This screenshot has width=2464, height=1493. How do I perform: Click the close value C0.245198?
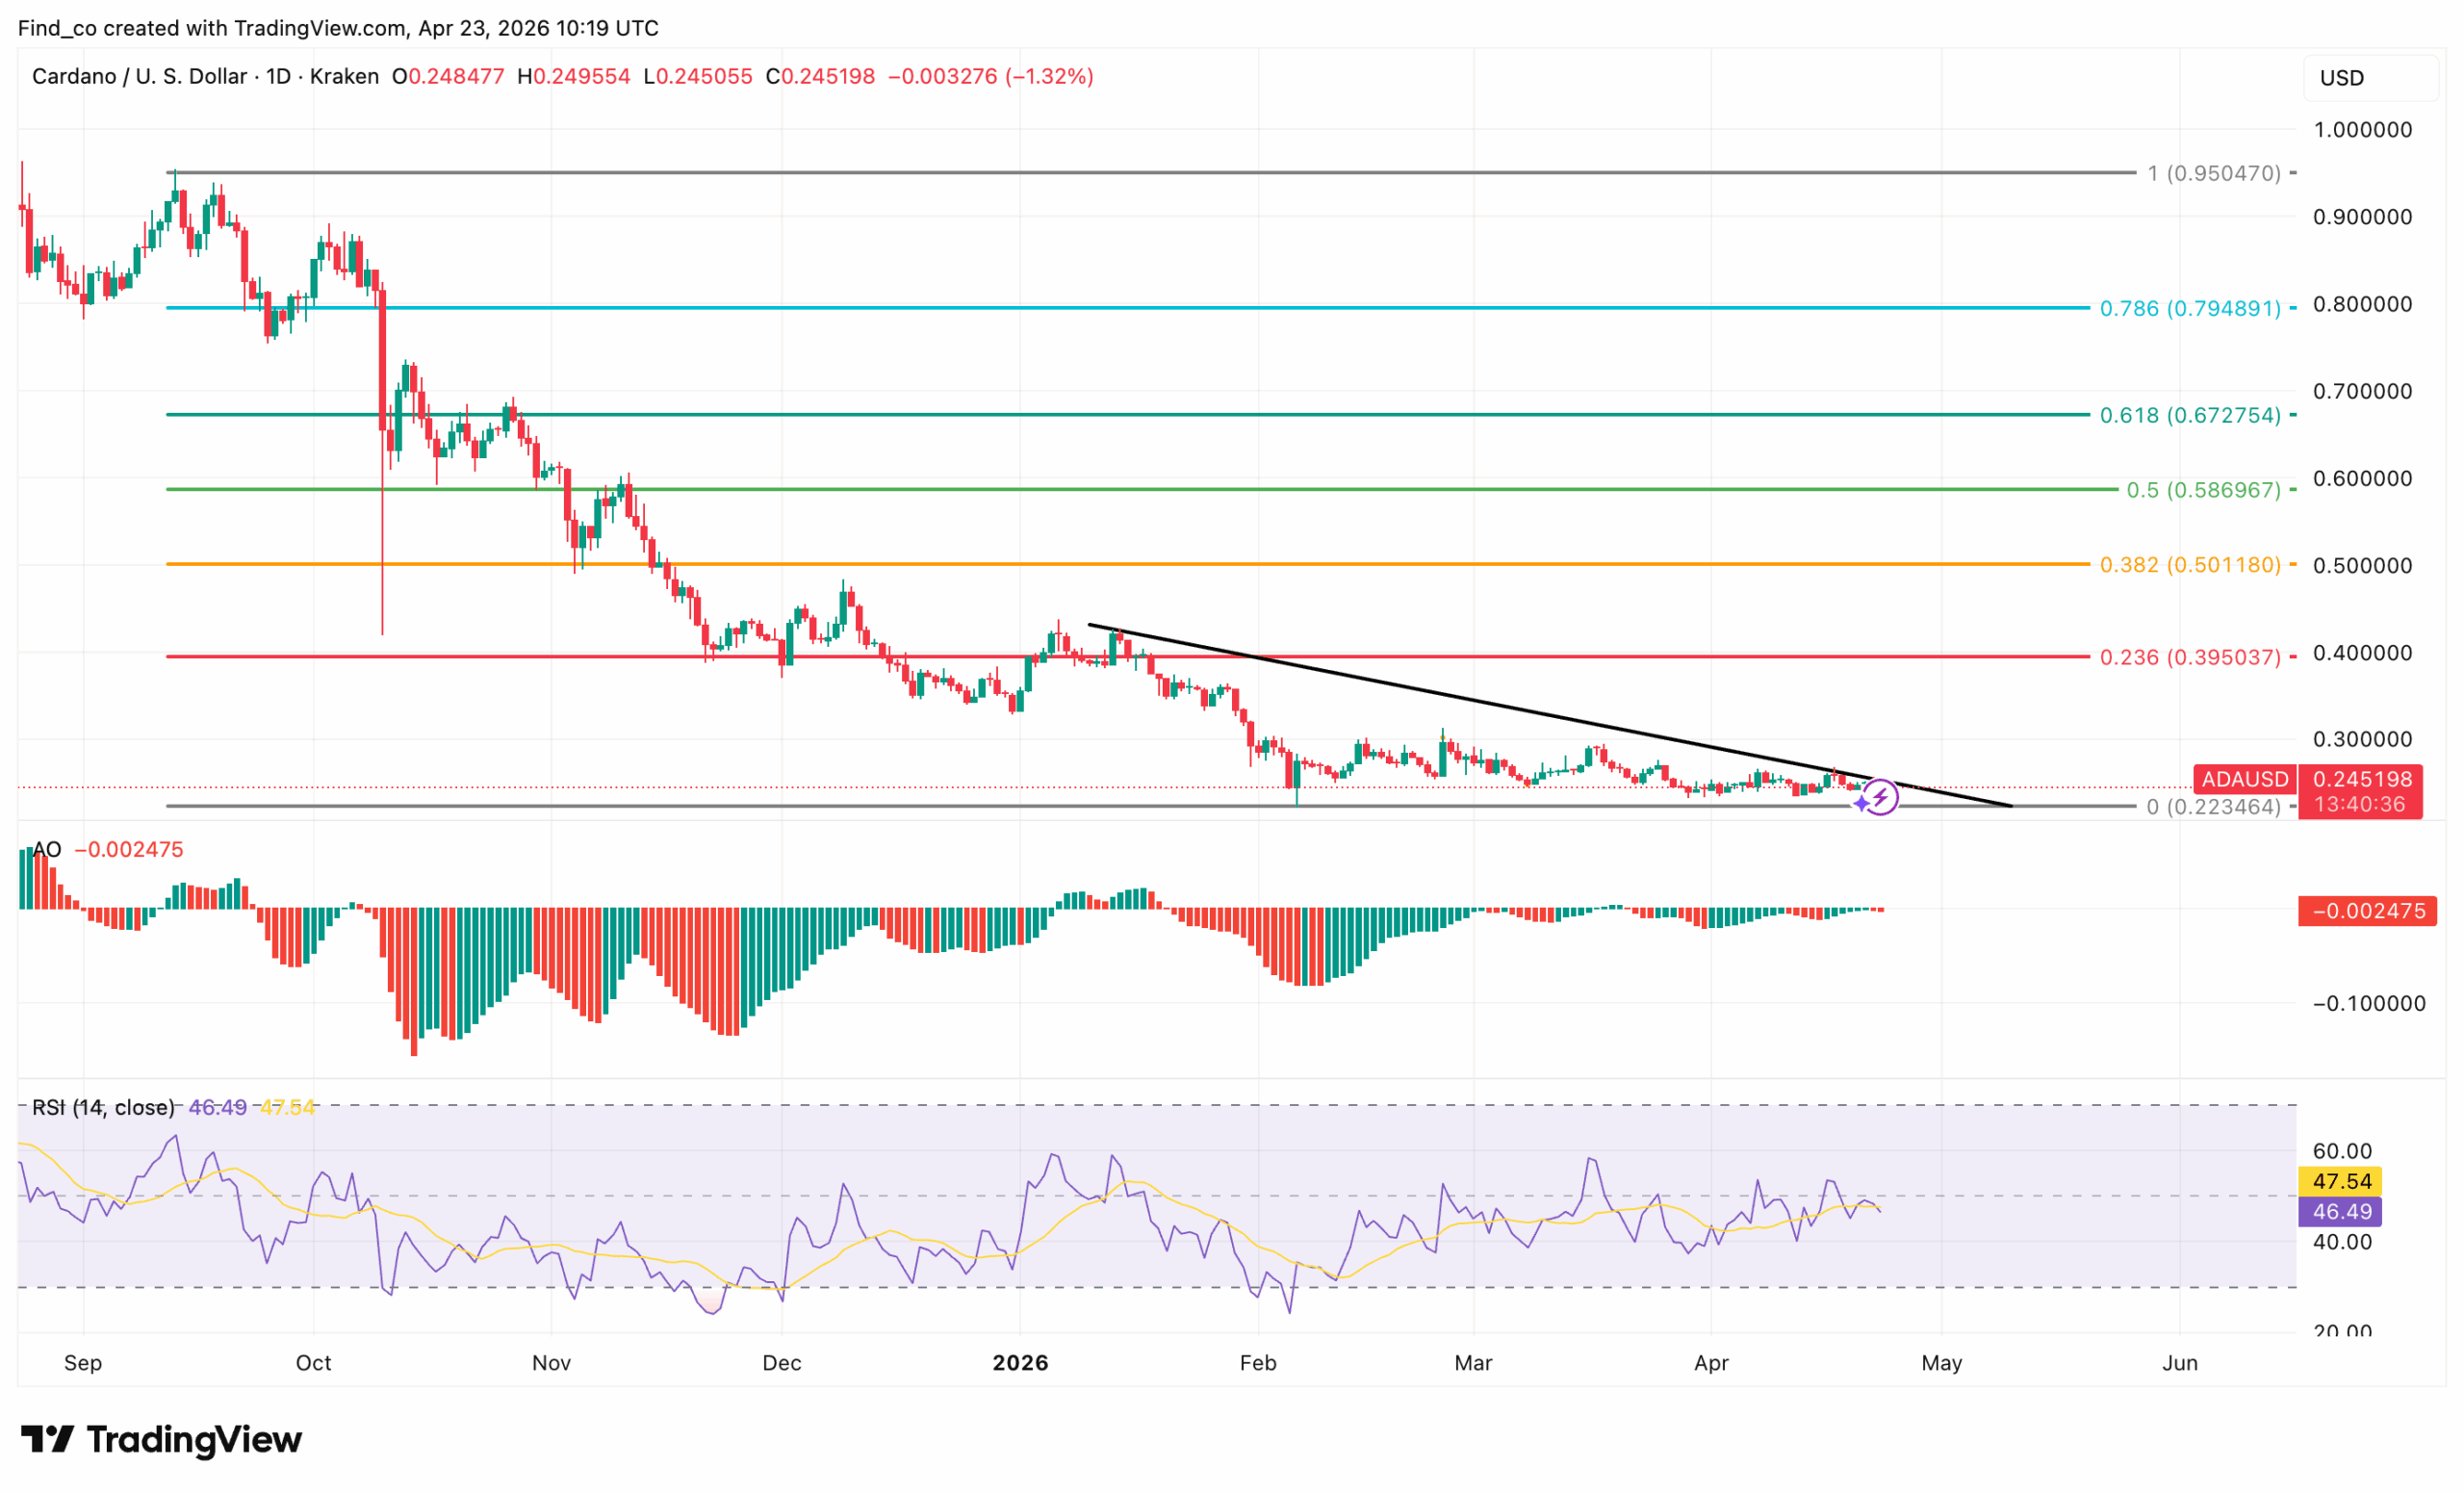(820, 76)
